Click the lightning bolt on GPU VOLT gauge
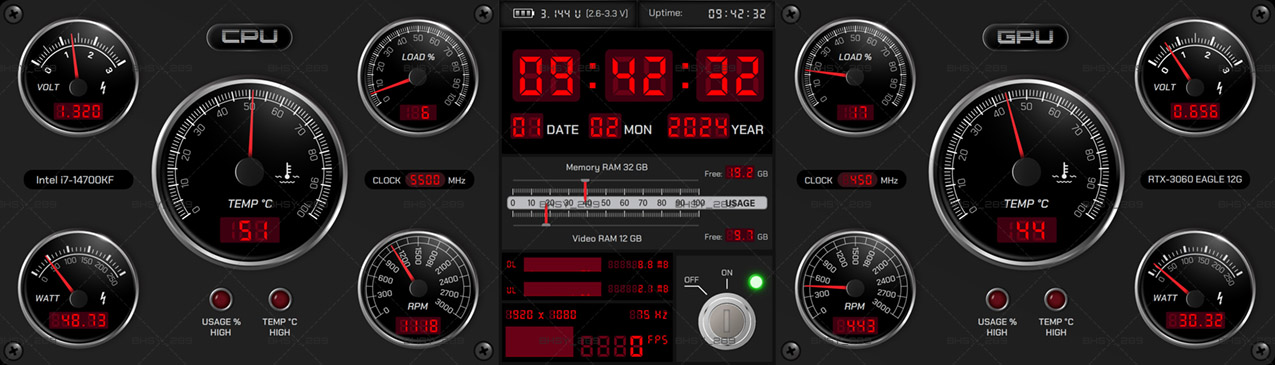The width and height of the screenshot is (1275, 365). (x=1220, y=87)
